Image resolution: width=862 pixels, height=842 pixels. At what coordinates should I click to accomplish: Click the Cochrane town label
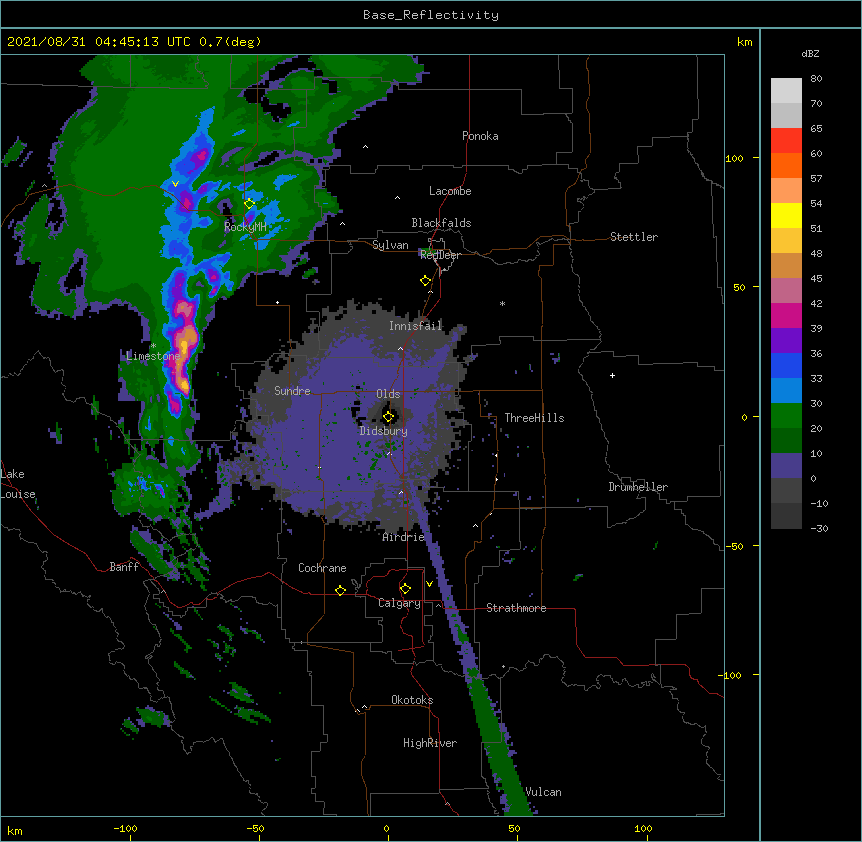(x=322, y=568)
